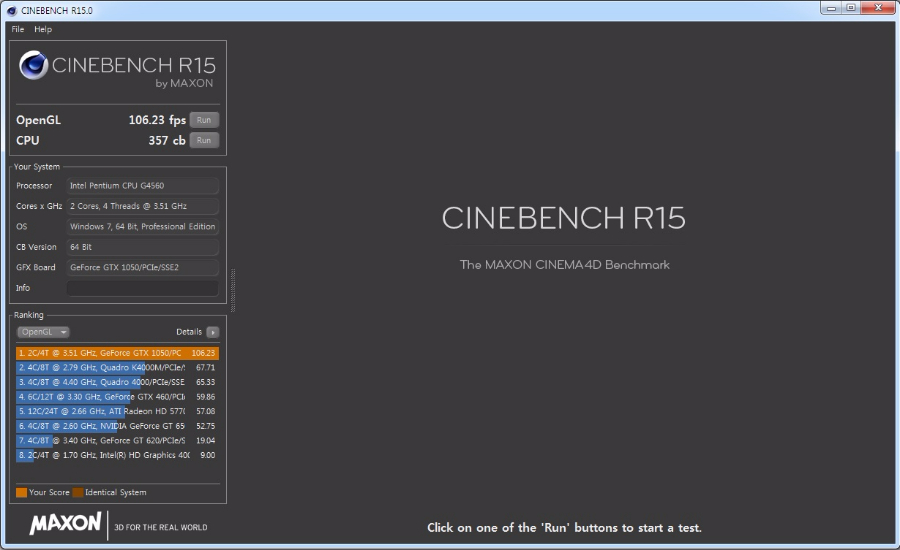Maximize the Cinebench window
This screenshot has width=900, height=550.
[851, 8]
